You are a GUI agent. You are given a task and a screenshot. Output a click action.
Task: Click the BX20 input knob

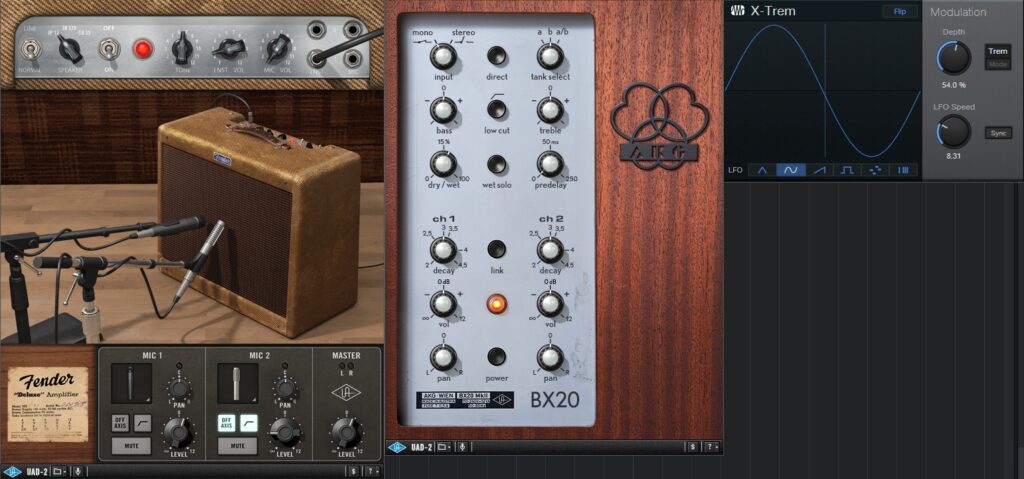pos(443,56)
